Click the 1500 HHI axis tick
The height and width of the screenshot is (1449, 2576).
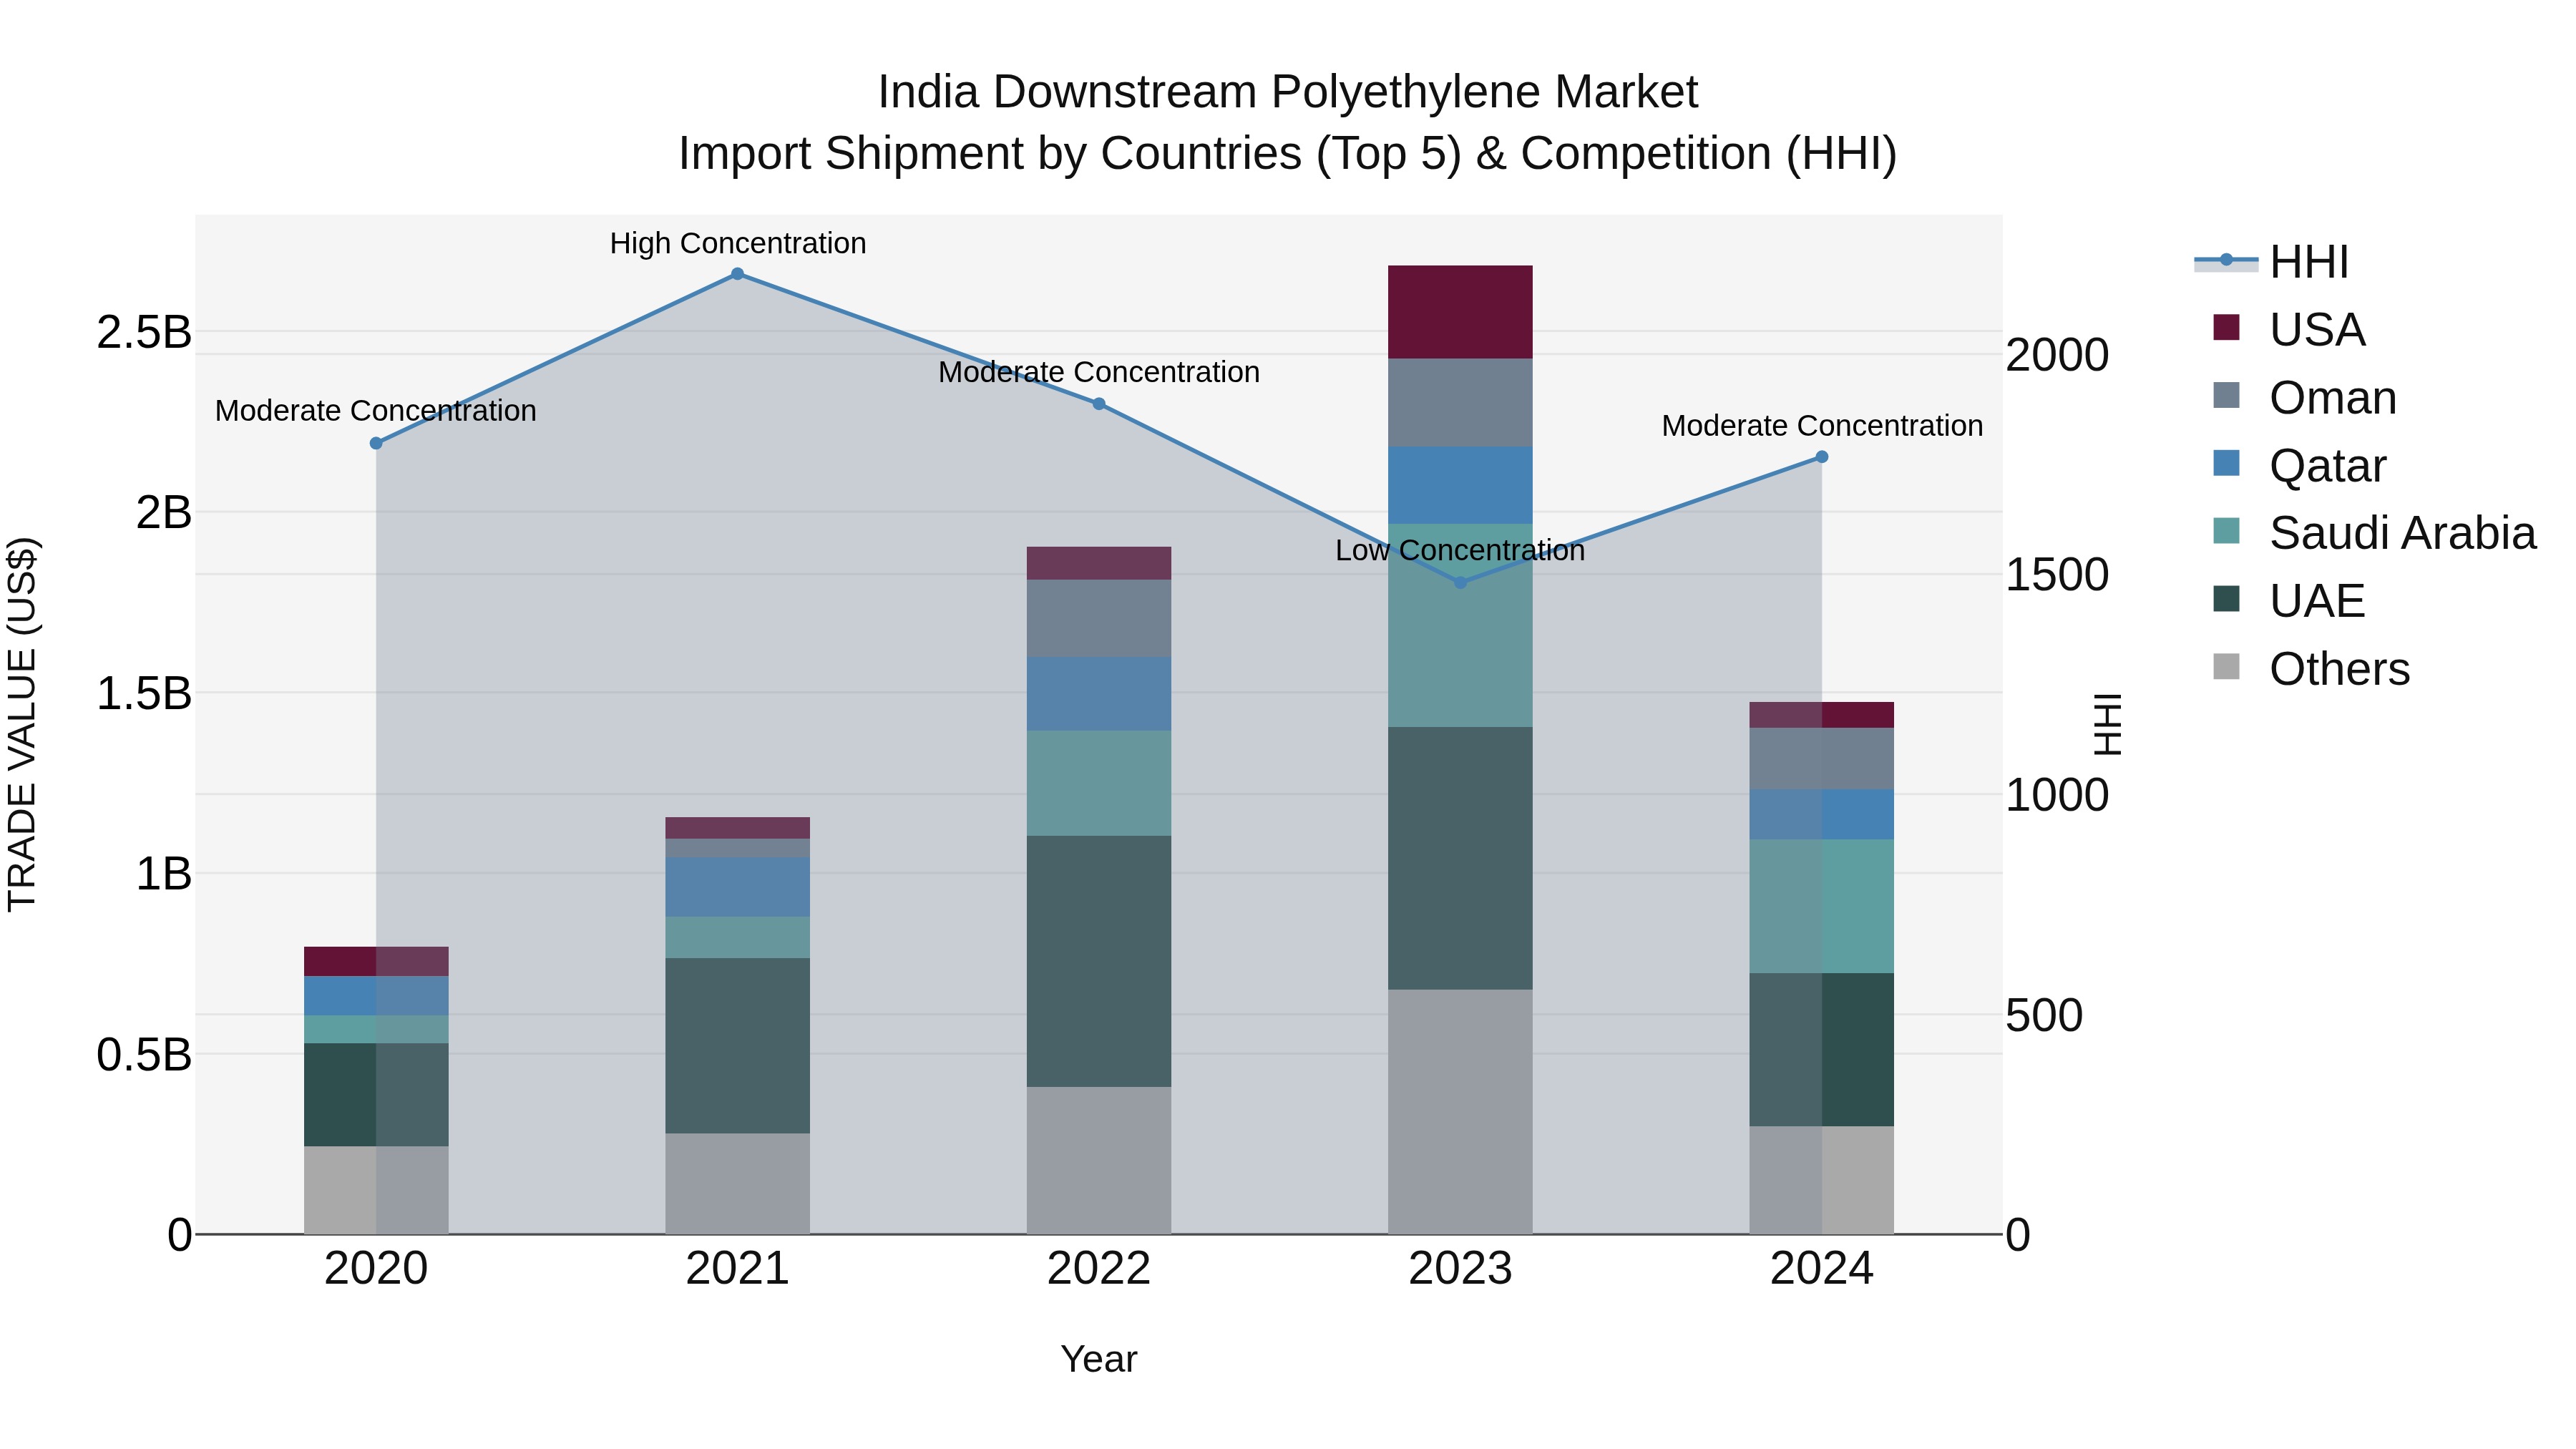pyautogui.click(x=2057, y=575)
